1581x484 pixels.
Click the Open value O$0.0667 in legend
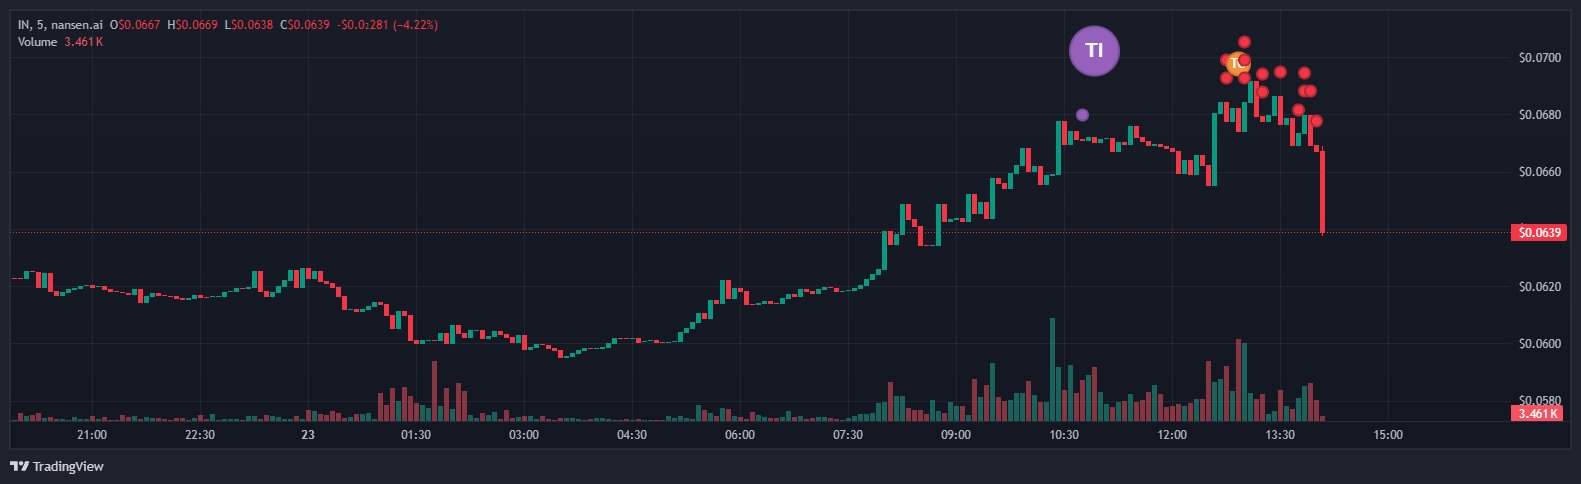tap(136, 24)
